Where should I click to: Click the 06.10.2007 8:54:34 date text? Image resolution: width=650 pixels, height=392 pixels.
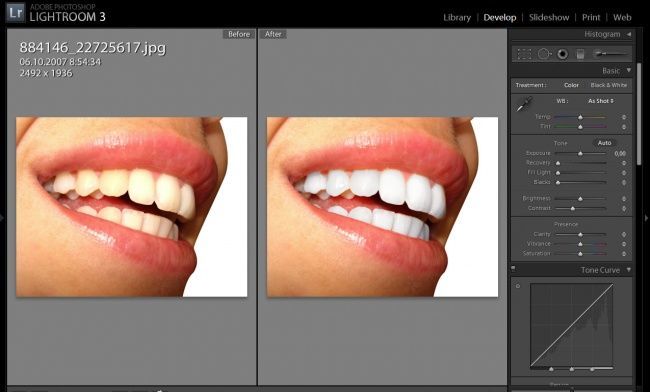pyautogui.click(x=61, y=62)
